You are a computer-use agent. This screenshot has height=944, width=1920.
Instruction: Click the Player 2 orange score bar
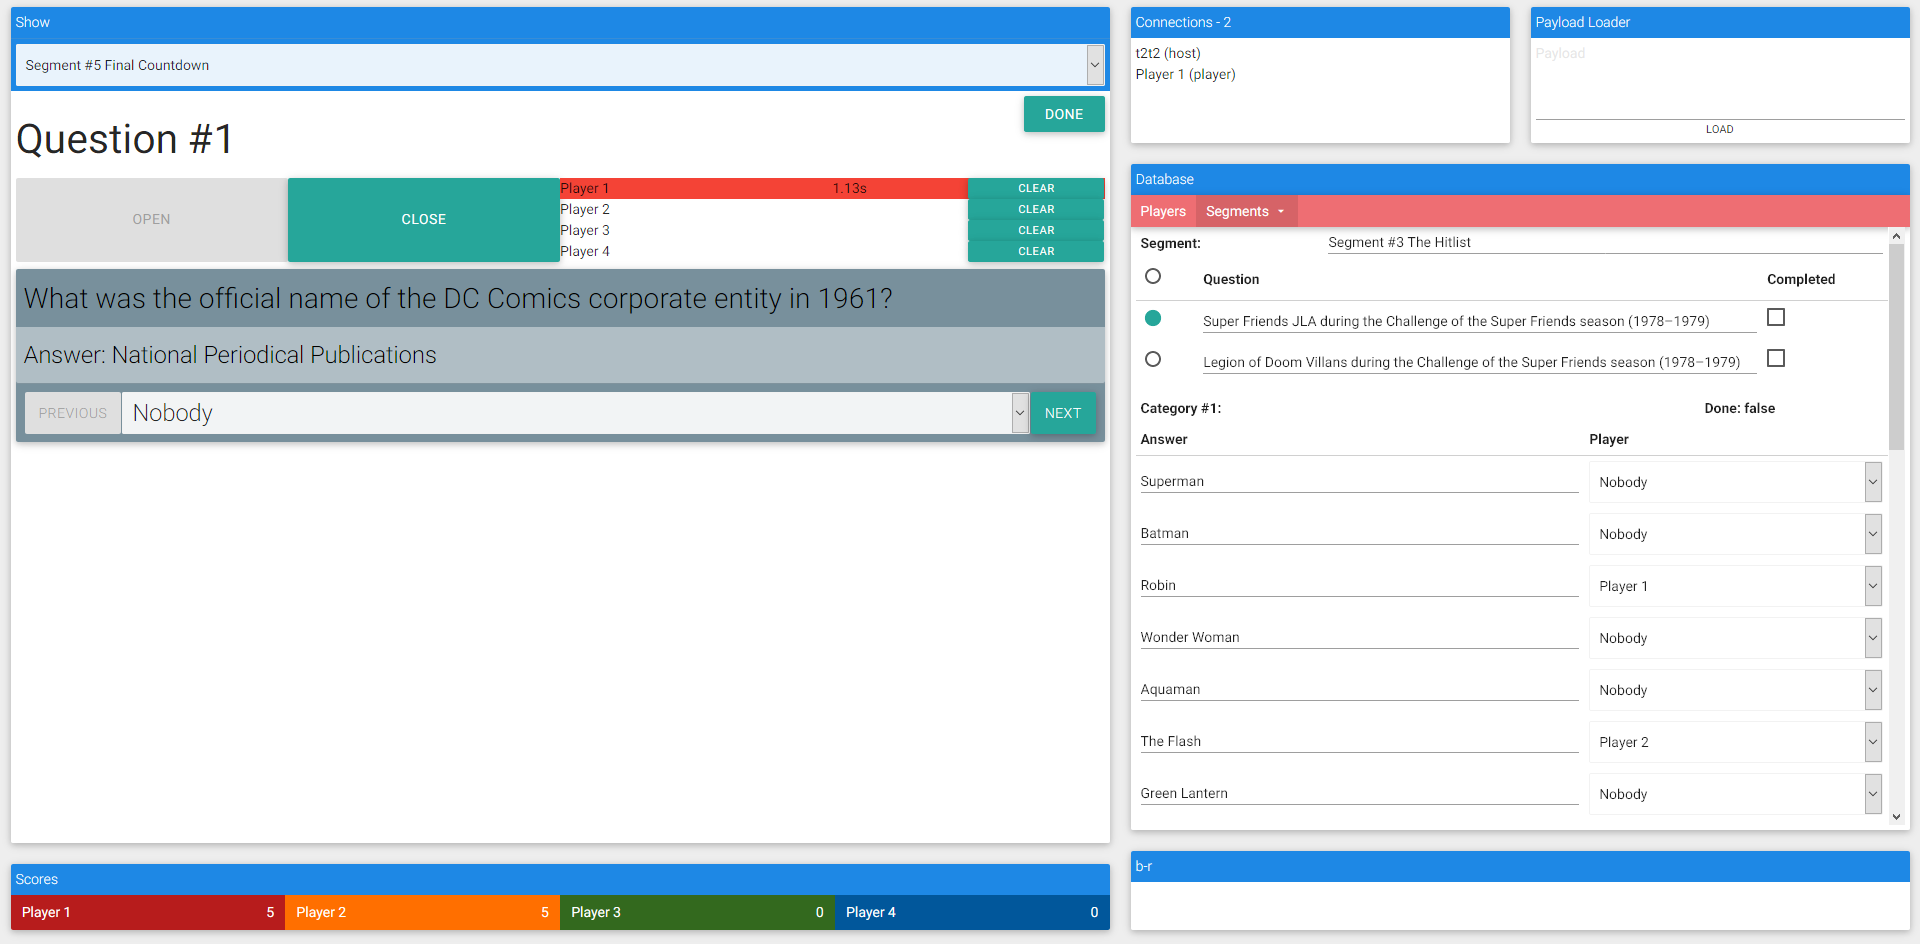[x=422, y=912]
